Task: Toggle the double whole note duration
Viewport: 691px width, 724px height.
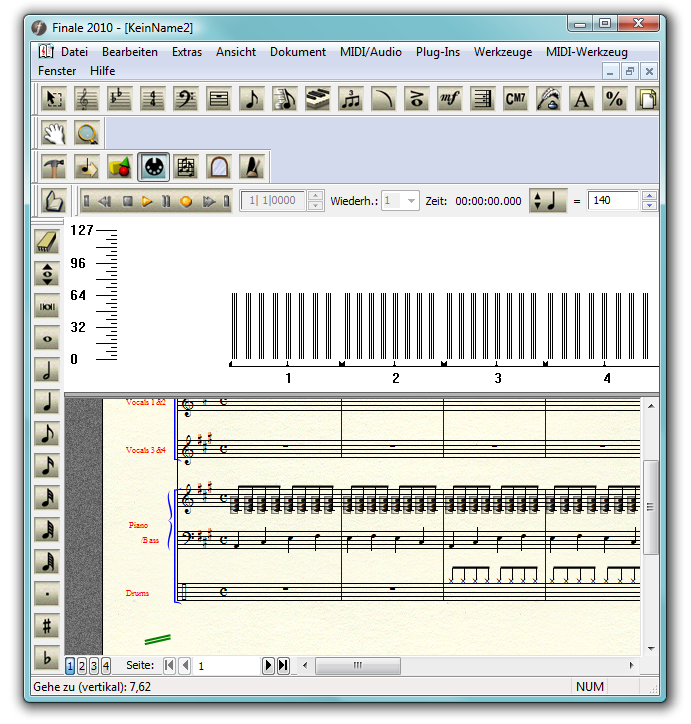Action: coord(47,306)
